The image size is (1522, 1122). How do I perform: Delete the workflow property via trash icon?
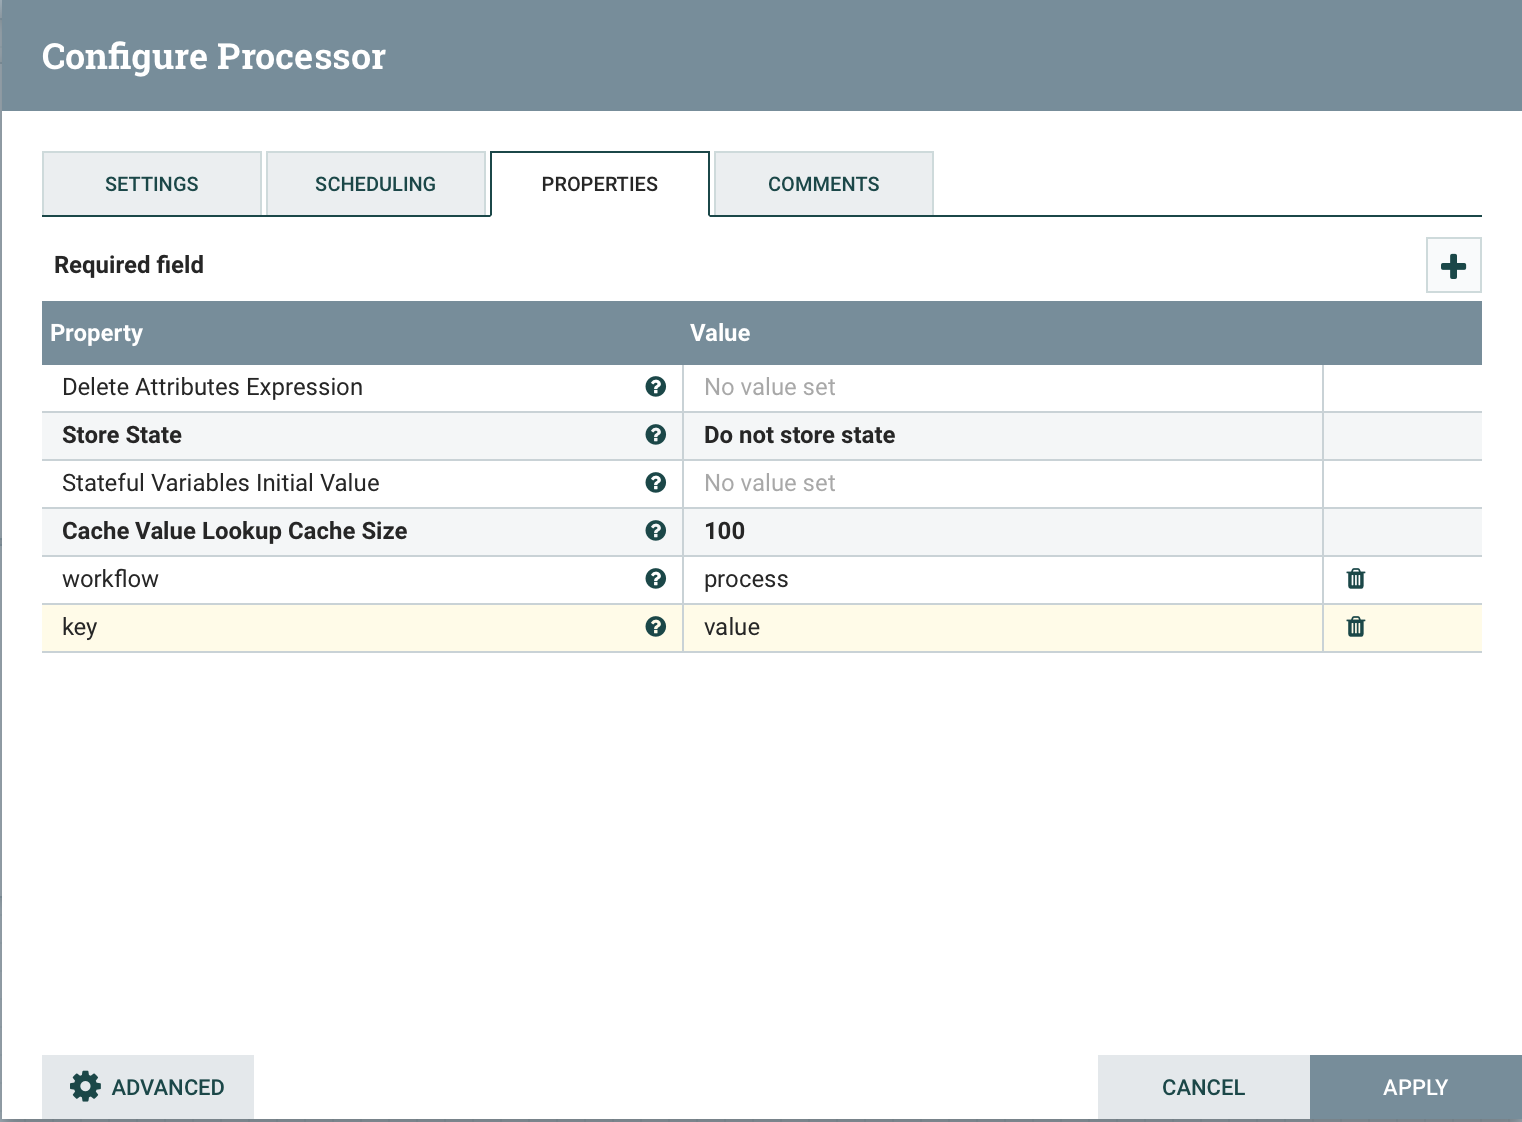(x=1356, y=579)
